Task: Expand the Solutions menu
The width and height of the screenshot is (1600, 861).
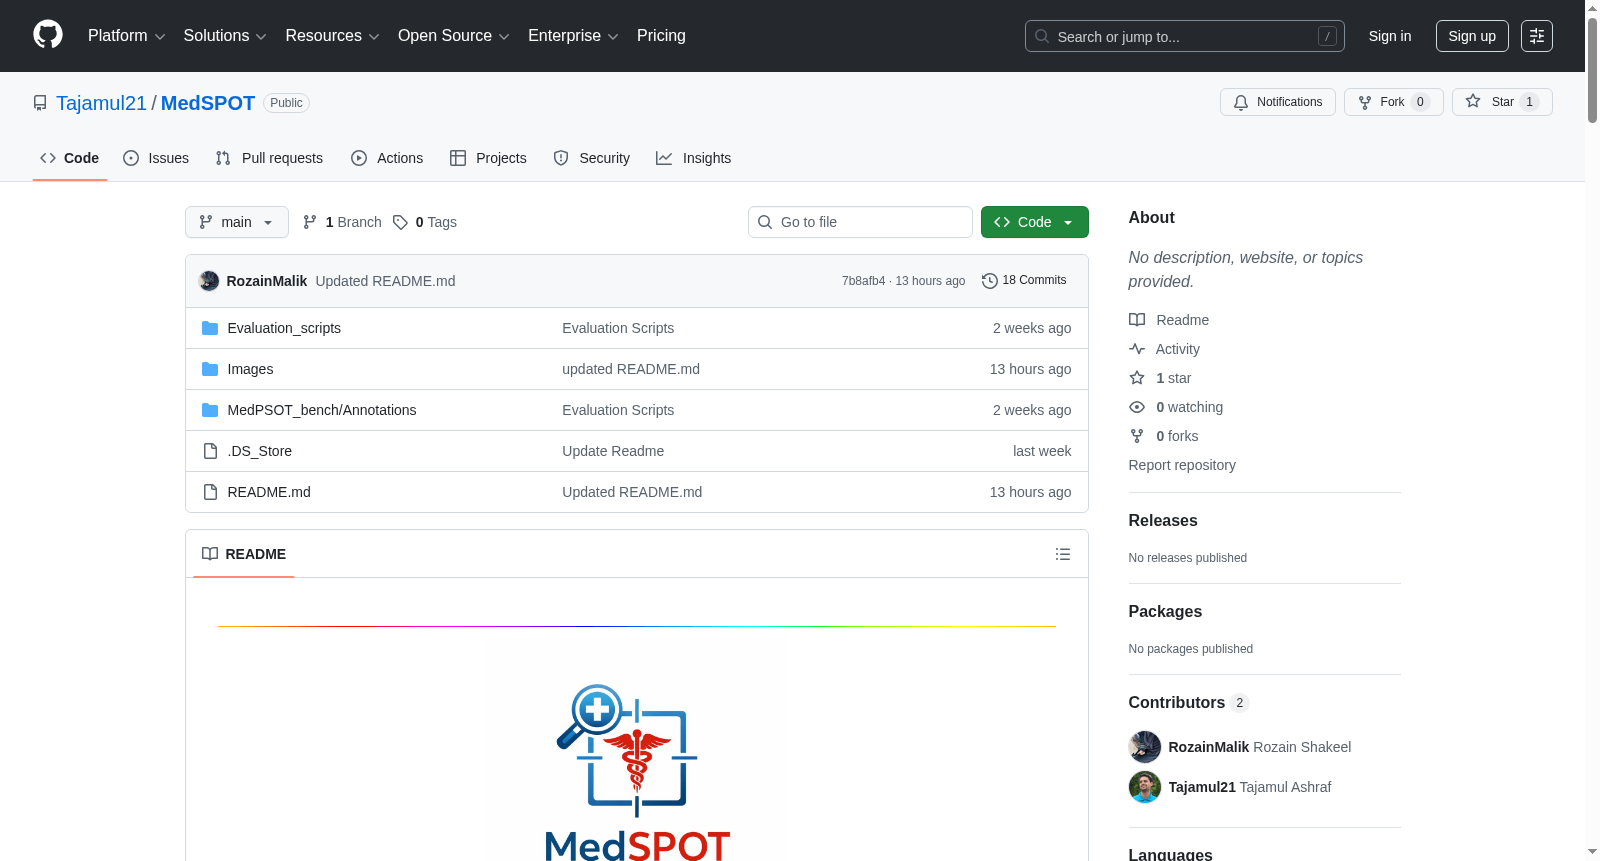Action: coord(225,36)
